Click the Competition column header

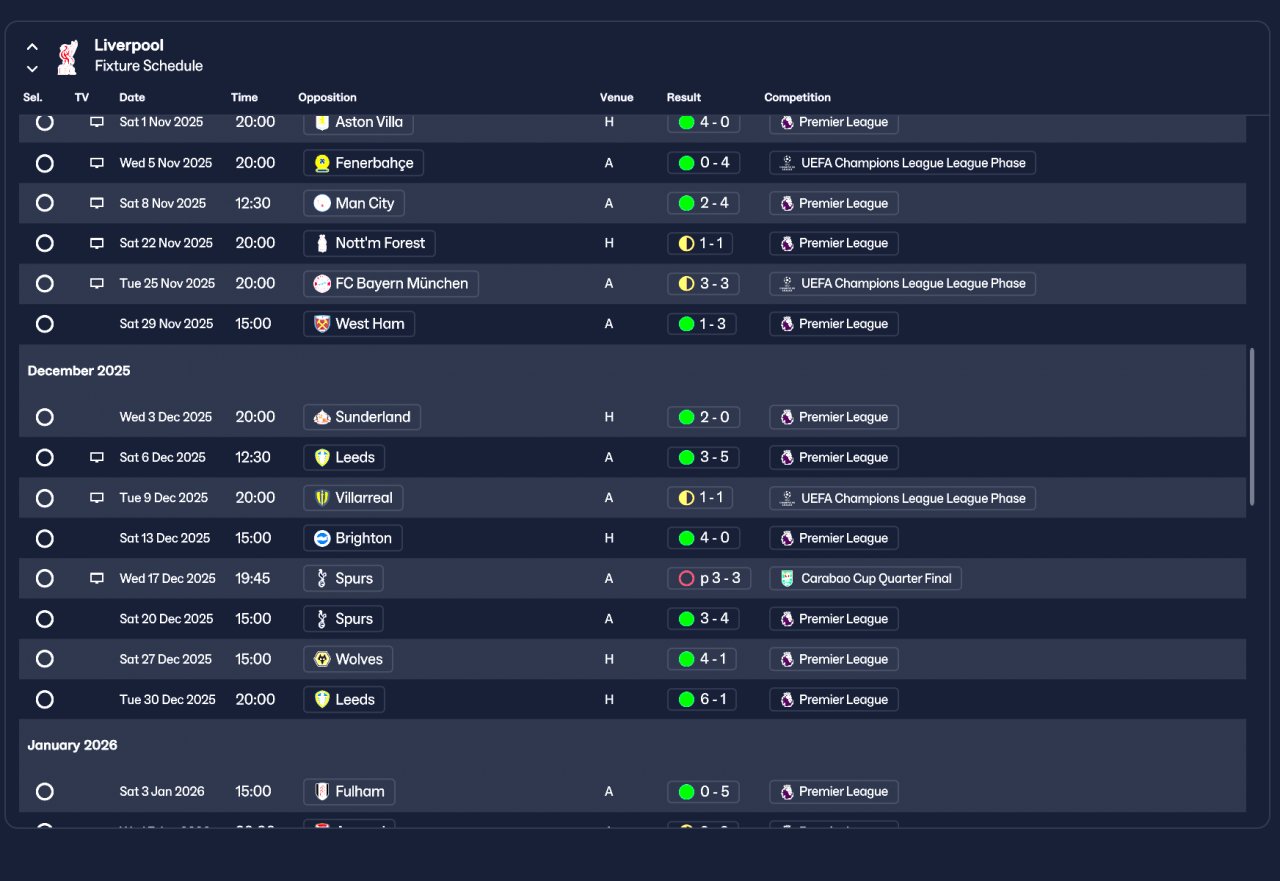[797, 97]
